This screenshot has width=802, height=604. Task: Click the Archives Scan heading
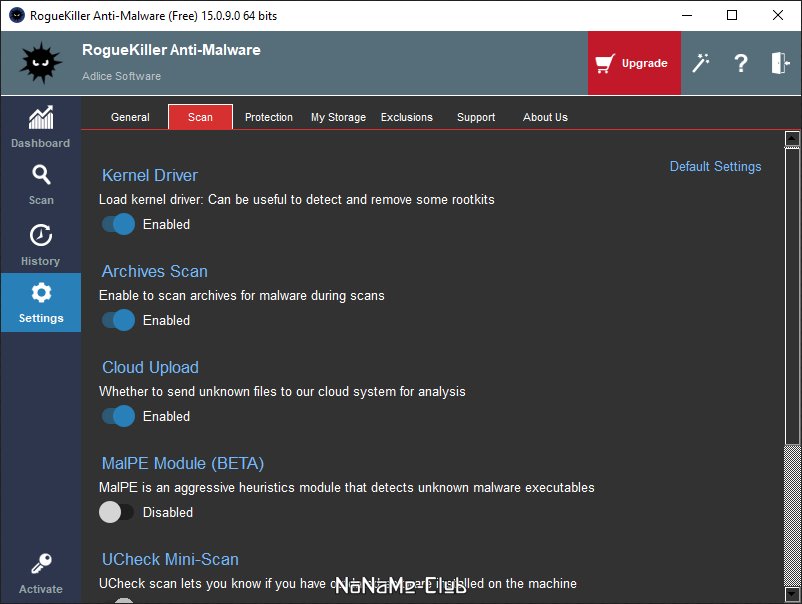(x=154, y=271)
